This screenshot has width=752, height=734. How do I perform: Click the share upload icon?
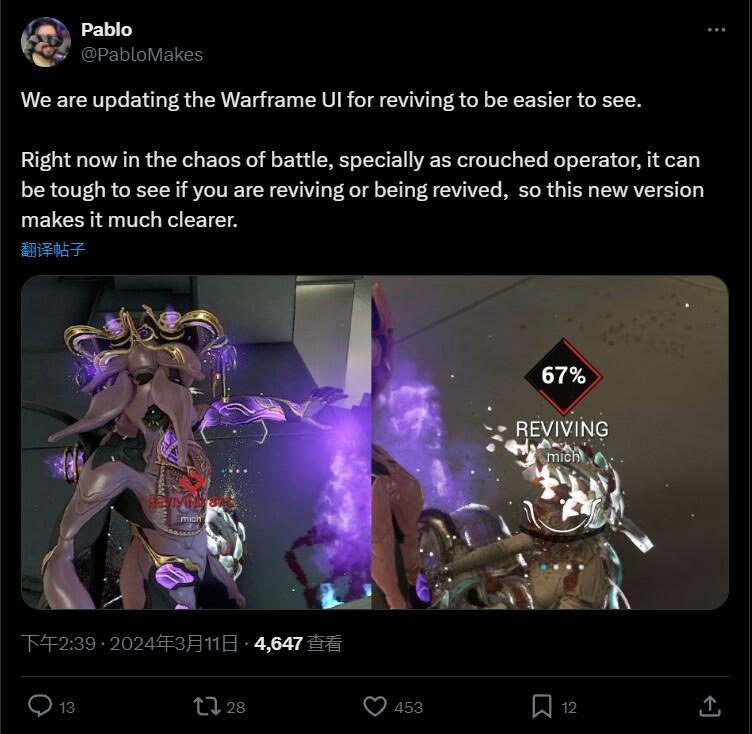[x=710, y=706]
